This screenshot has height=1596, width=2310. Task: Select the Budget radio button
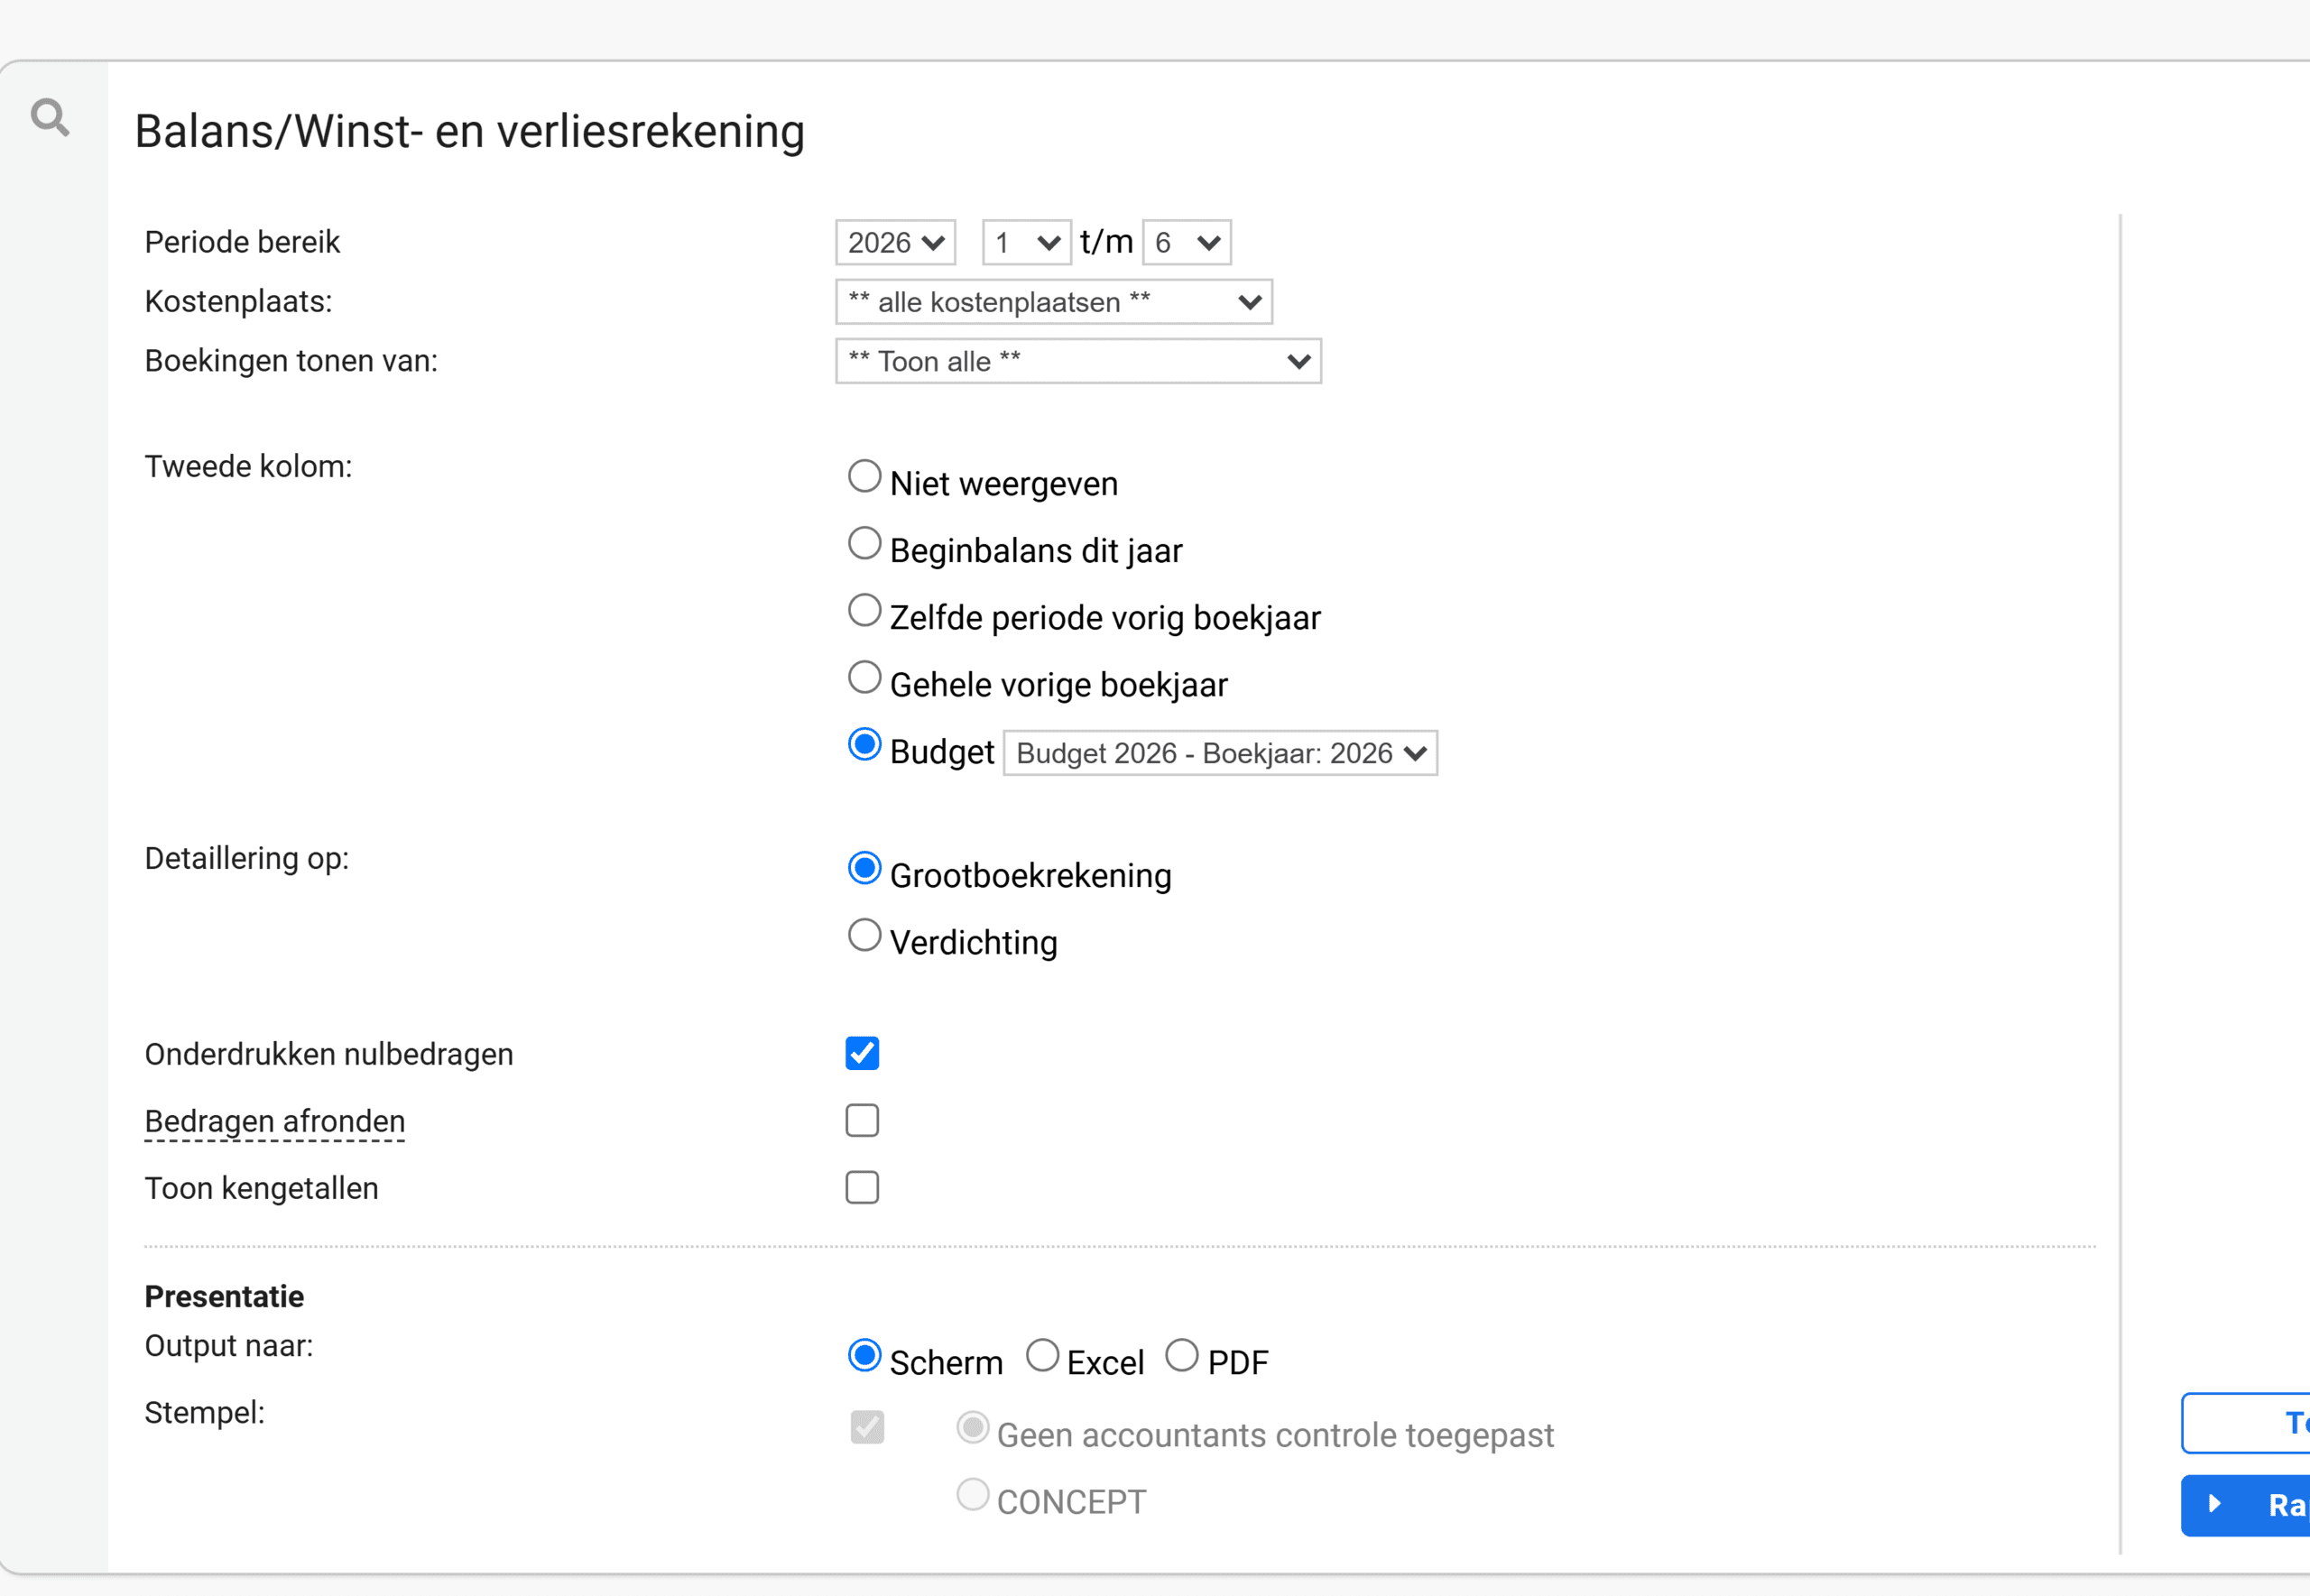point(864,744)
